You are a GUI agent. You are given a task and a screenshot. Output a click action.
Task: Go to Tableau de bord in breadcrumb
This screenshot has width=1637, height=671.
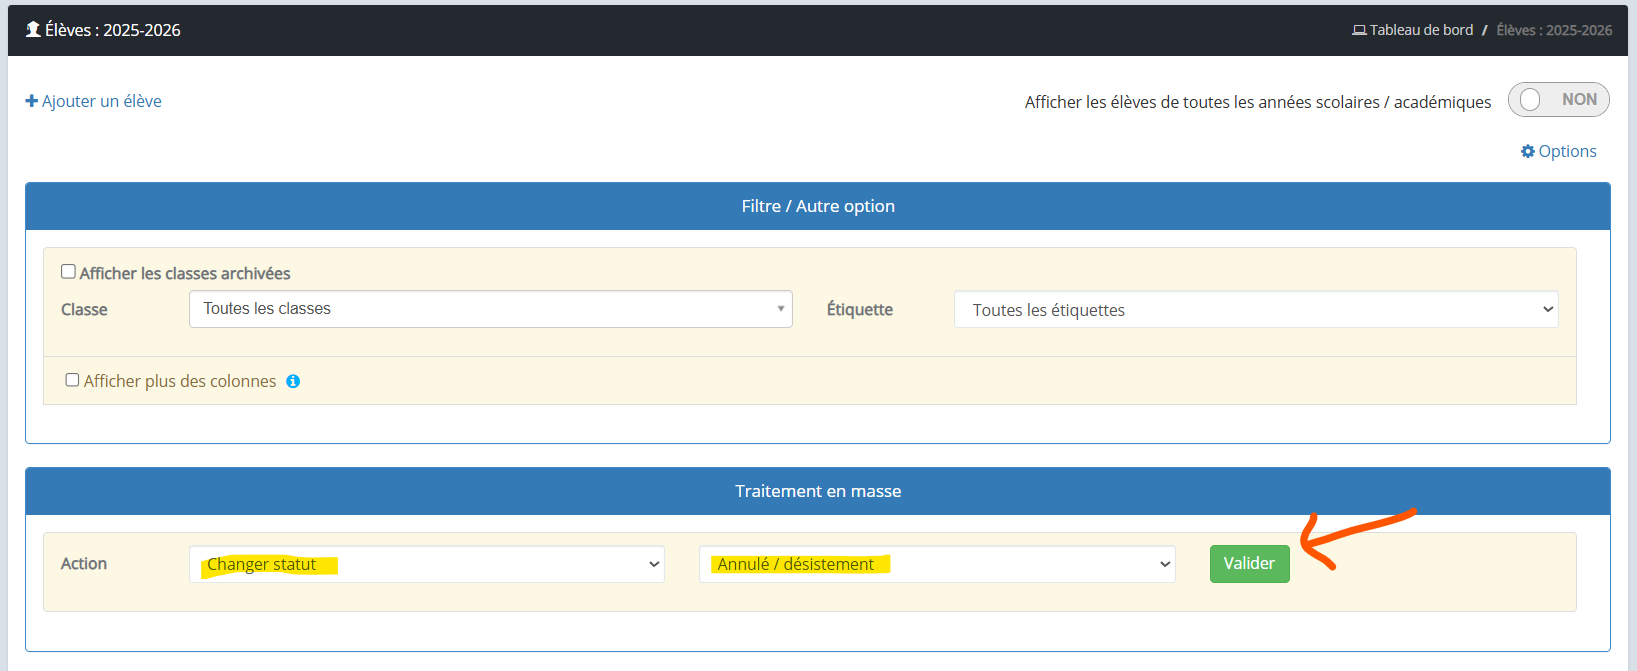[1421, 30]
